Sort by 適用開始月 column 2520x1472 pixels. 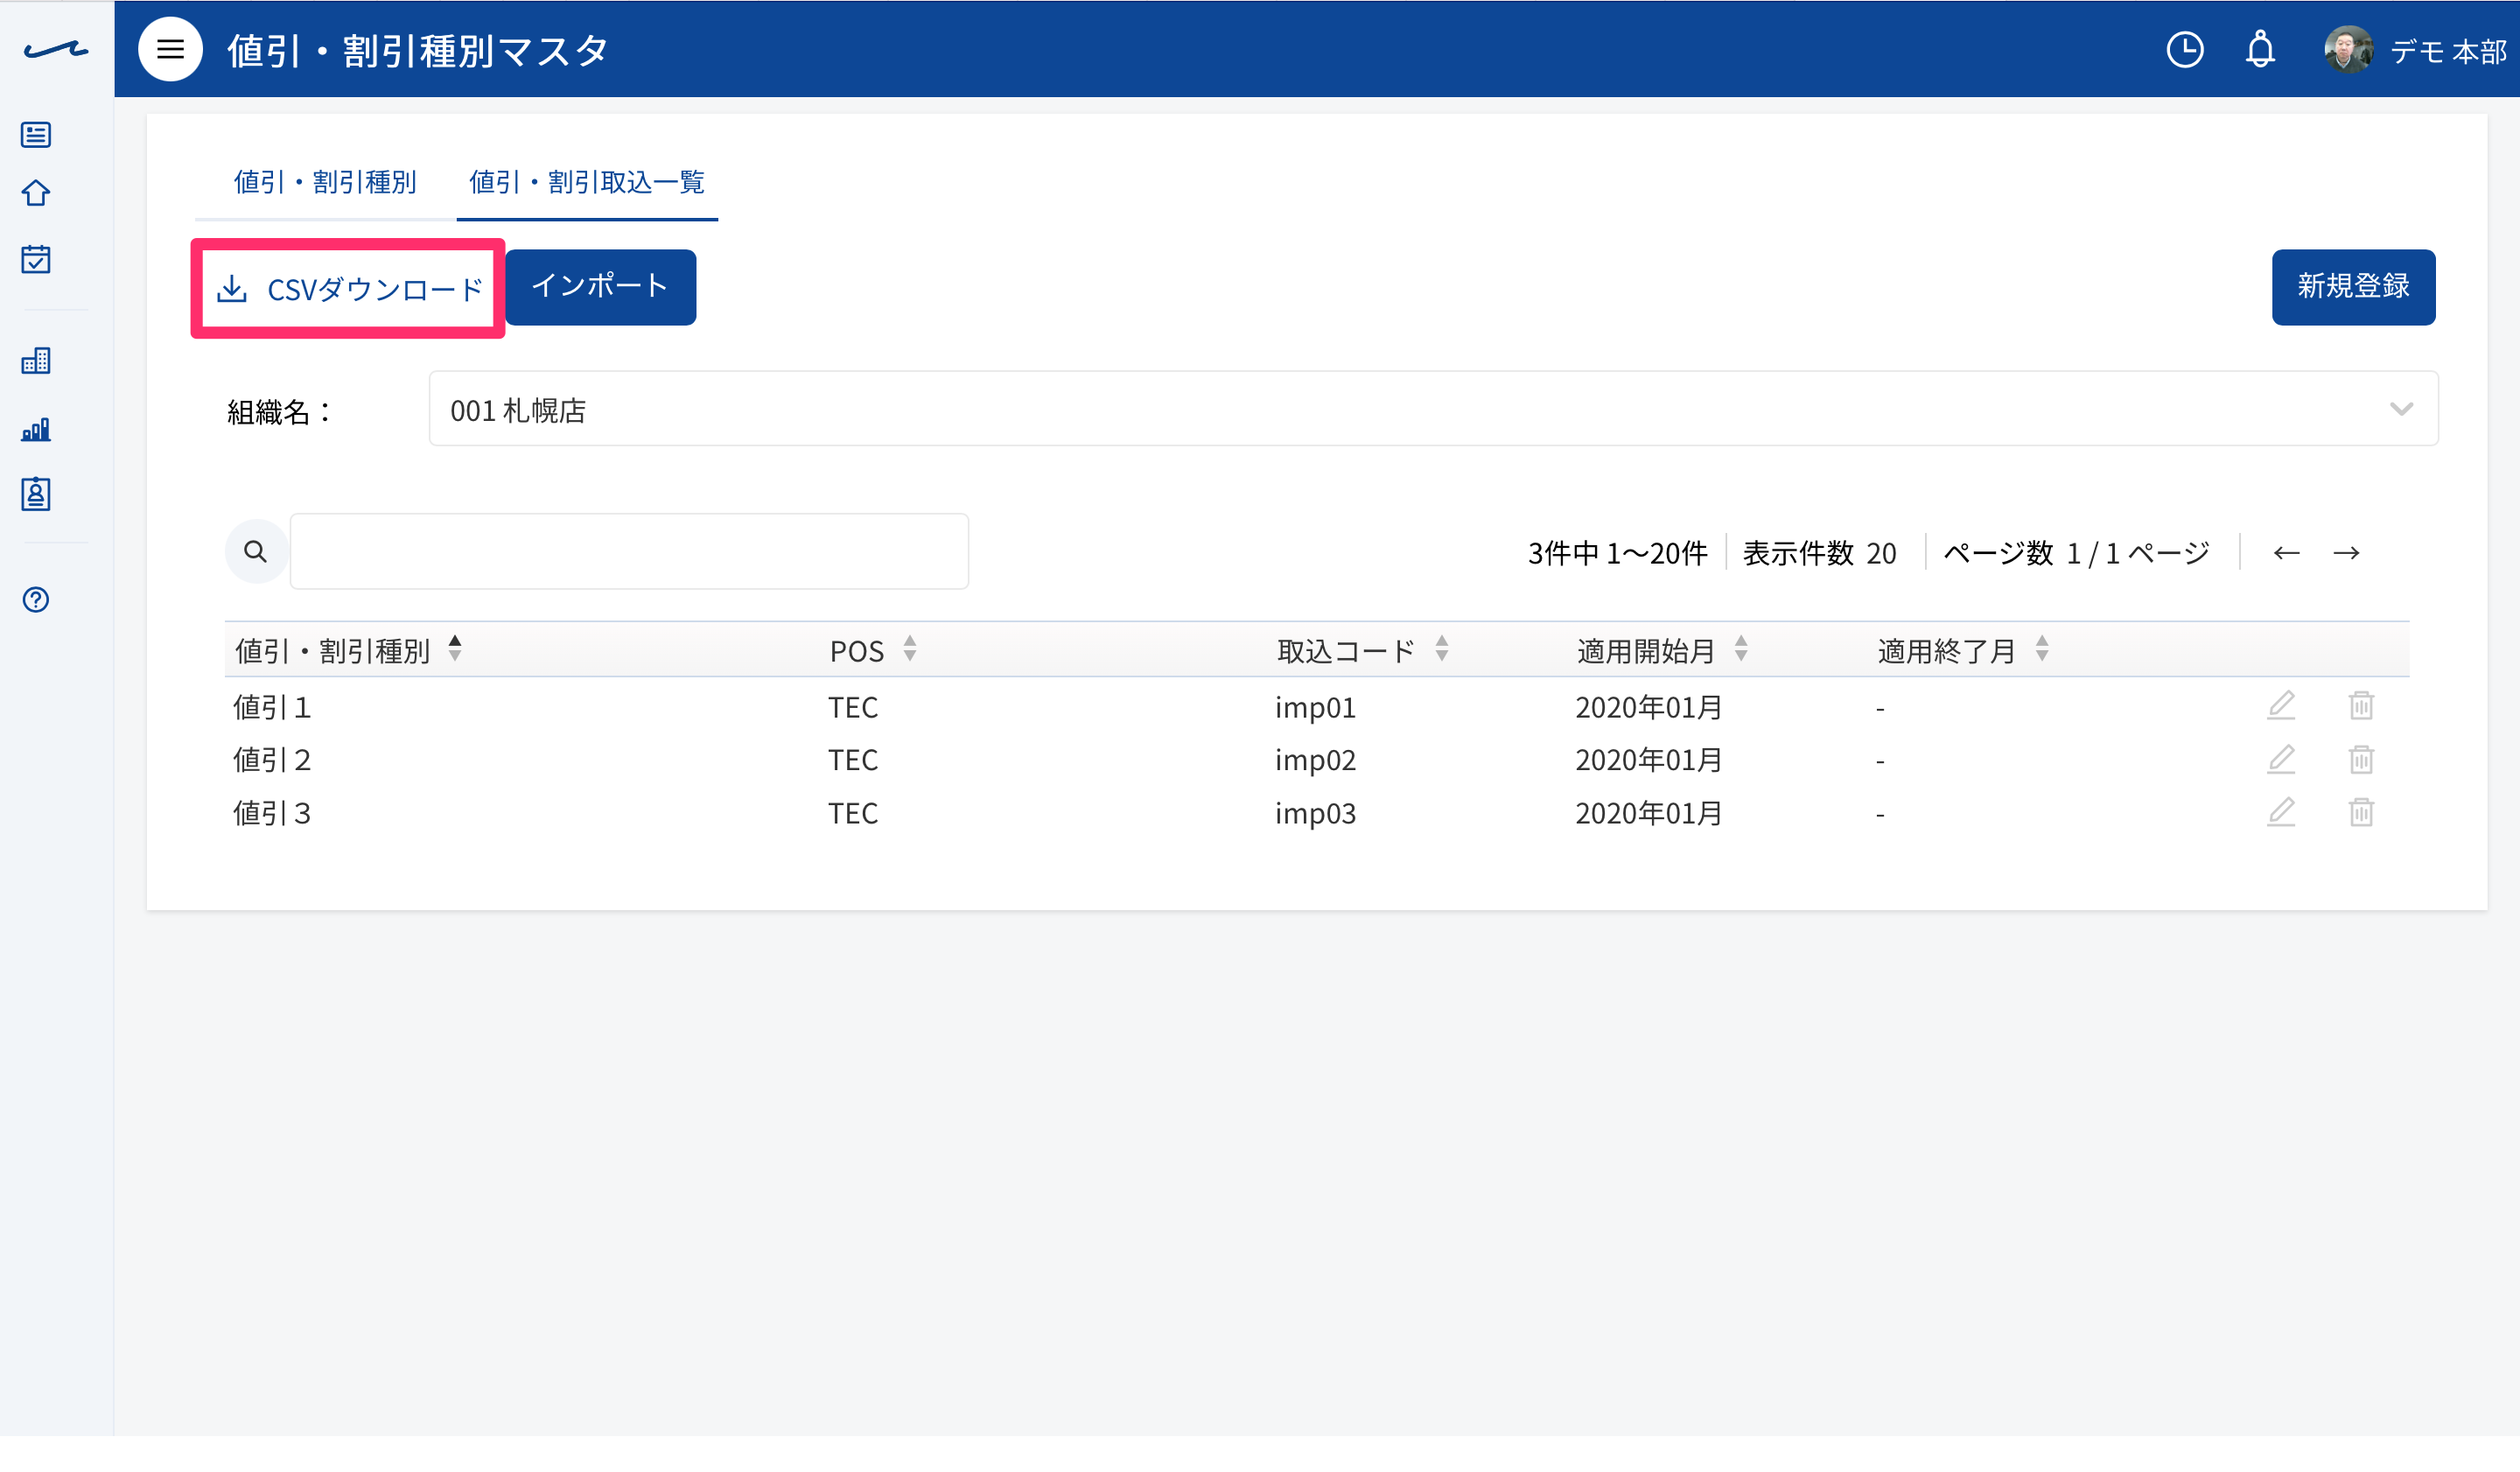coord(1741,649)
